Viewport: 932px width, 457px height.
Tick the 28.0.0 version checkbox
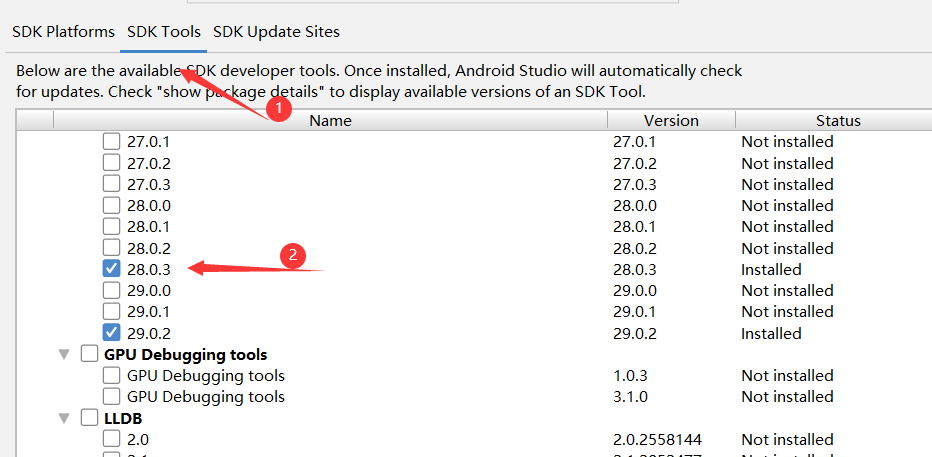111,206
